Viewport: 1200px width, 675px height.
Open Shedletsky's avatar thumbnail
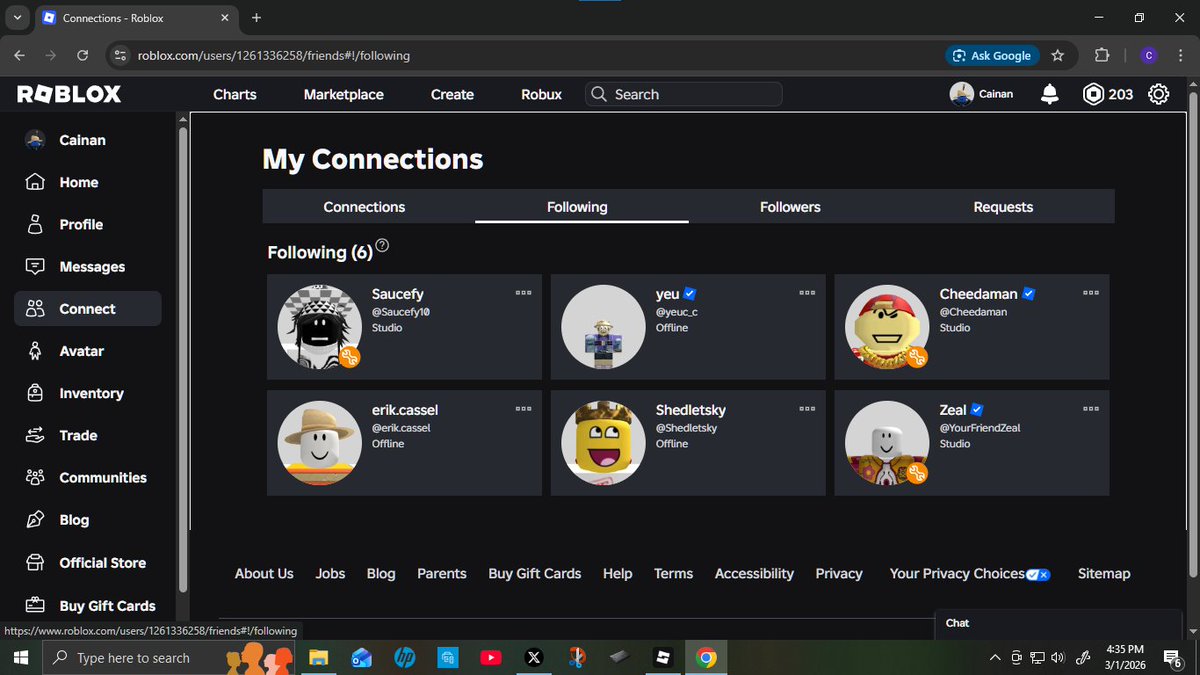(602, 444)
